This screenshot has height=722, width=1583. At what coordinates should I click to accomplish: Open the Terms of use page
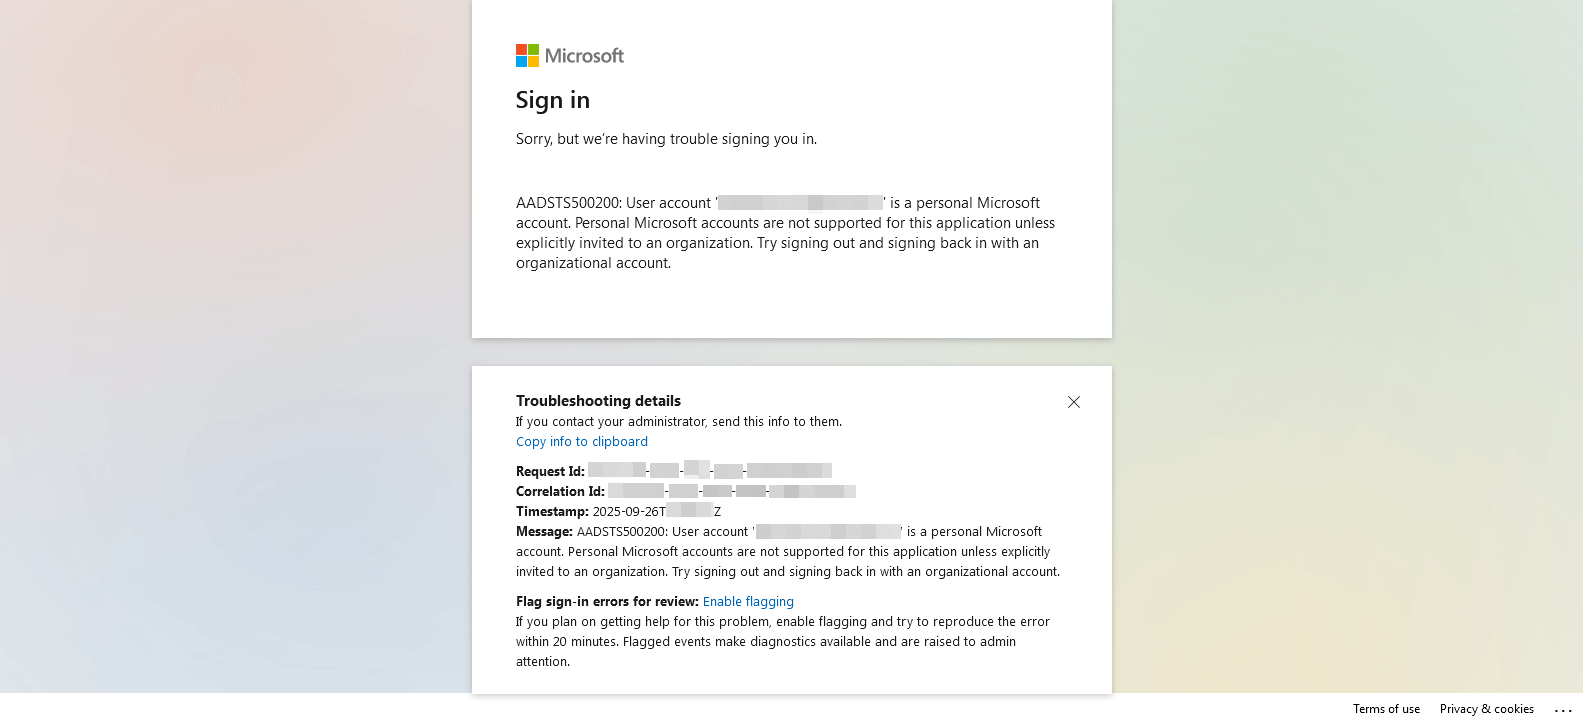point(1386,709)
